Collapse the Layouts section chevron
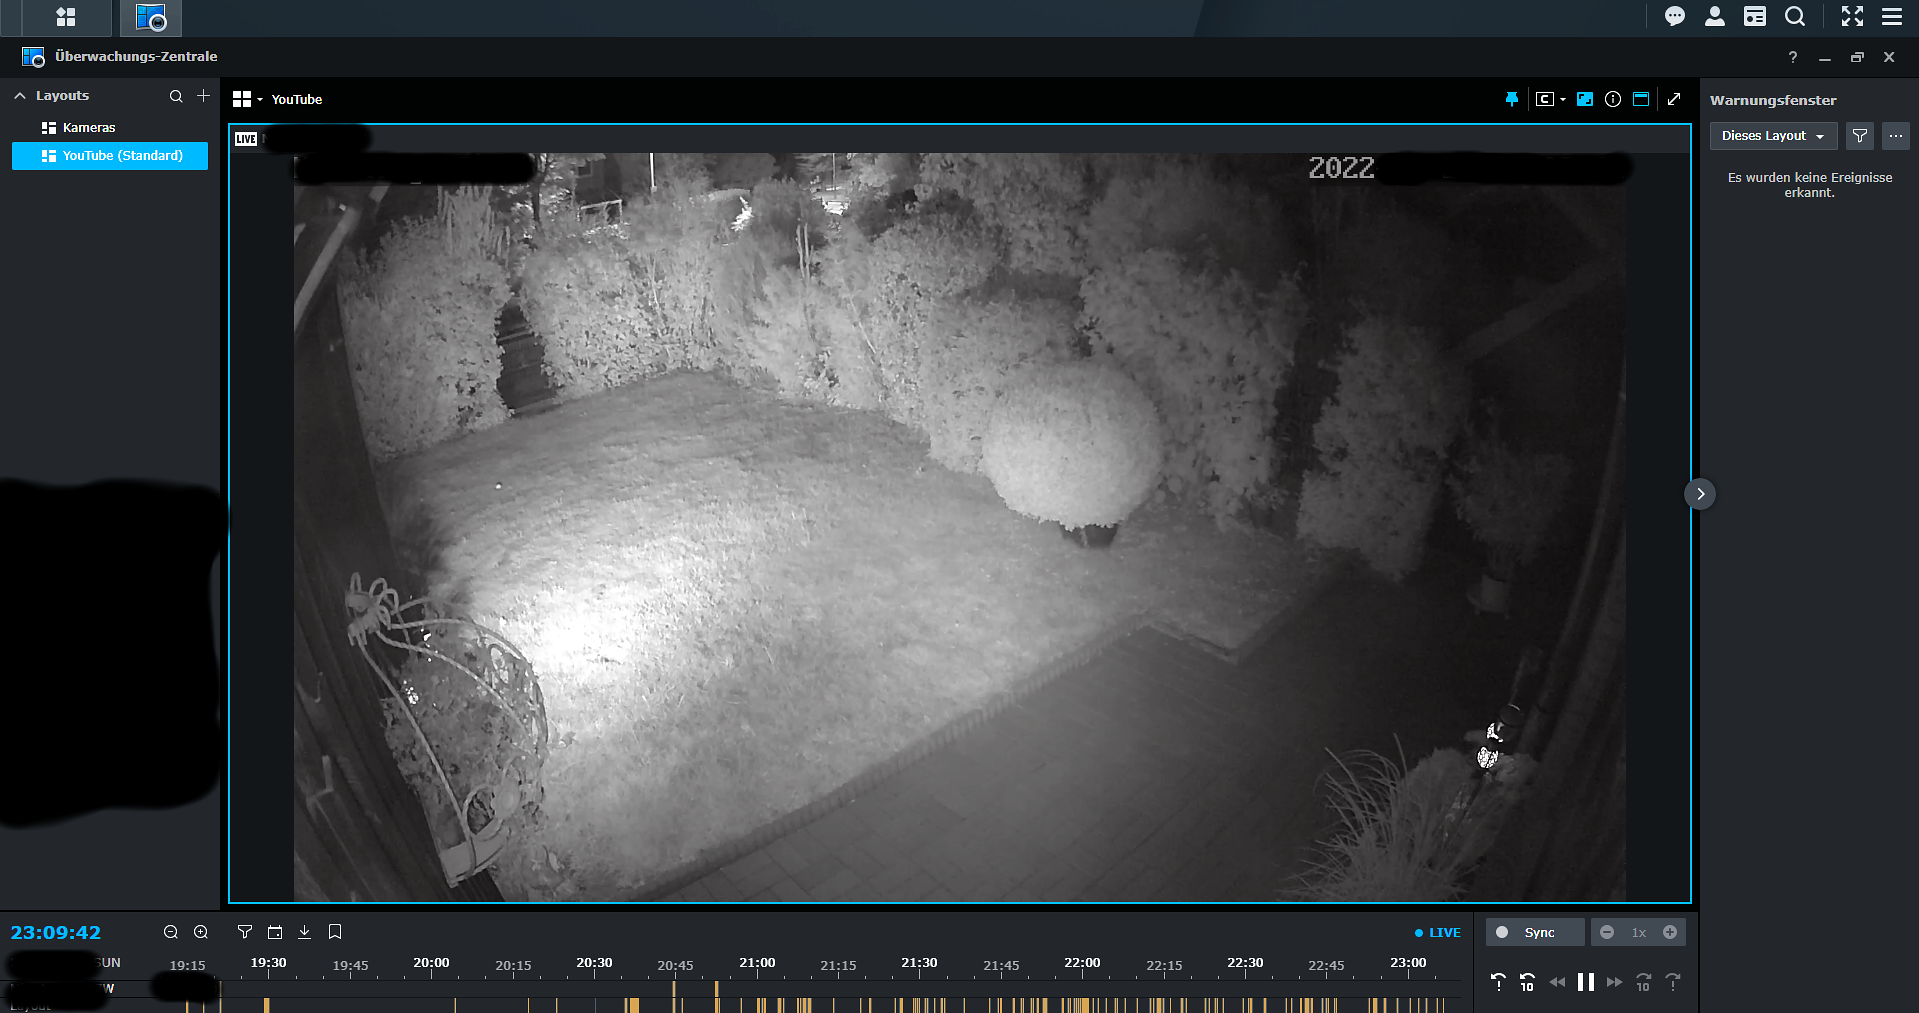 pos(20,96)
